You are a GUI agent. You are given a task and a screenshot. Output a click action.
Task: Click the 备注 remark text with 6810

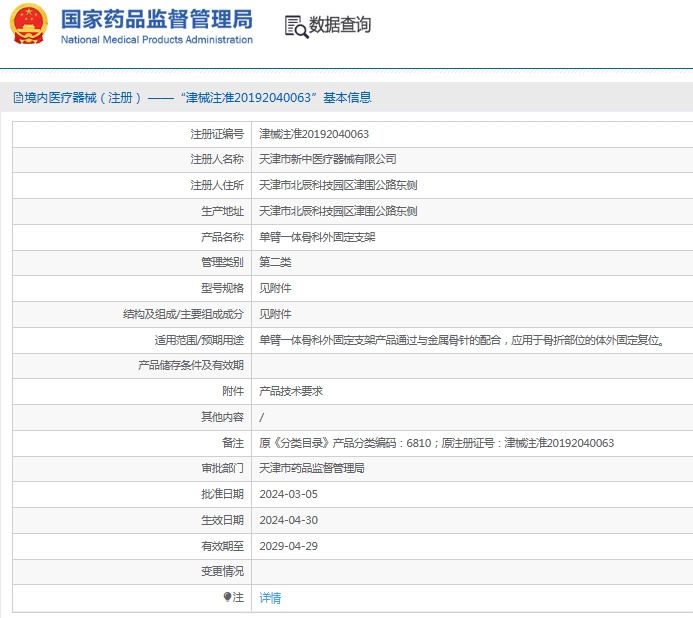(436, 443)
